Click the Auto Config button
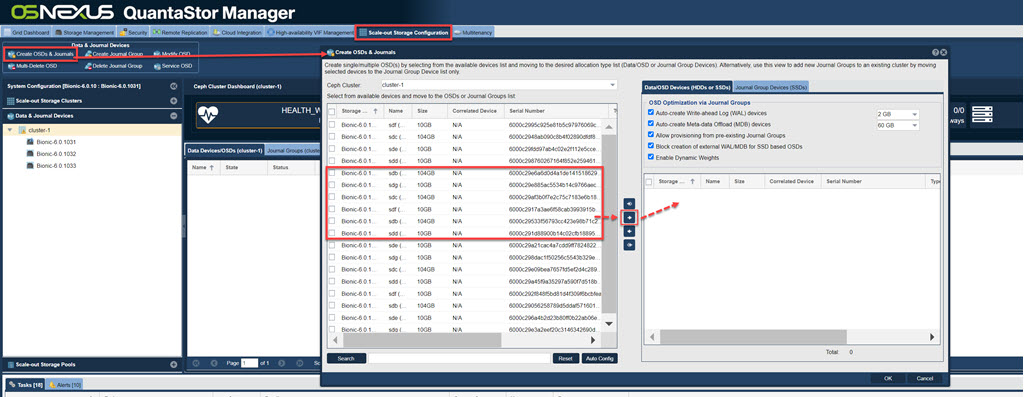 click(x=600, y=358)
